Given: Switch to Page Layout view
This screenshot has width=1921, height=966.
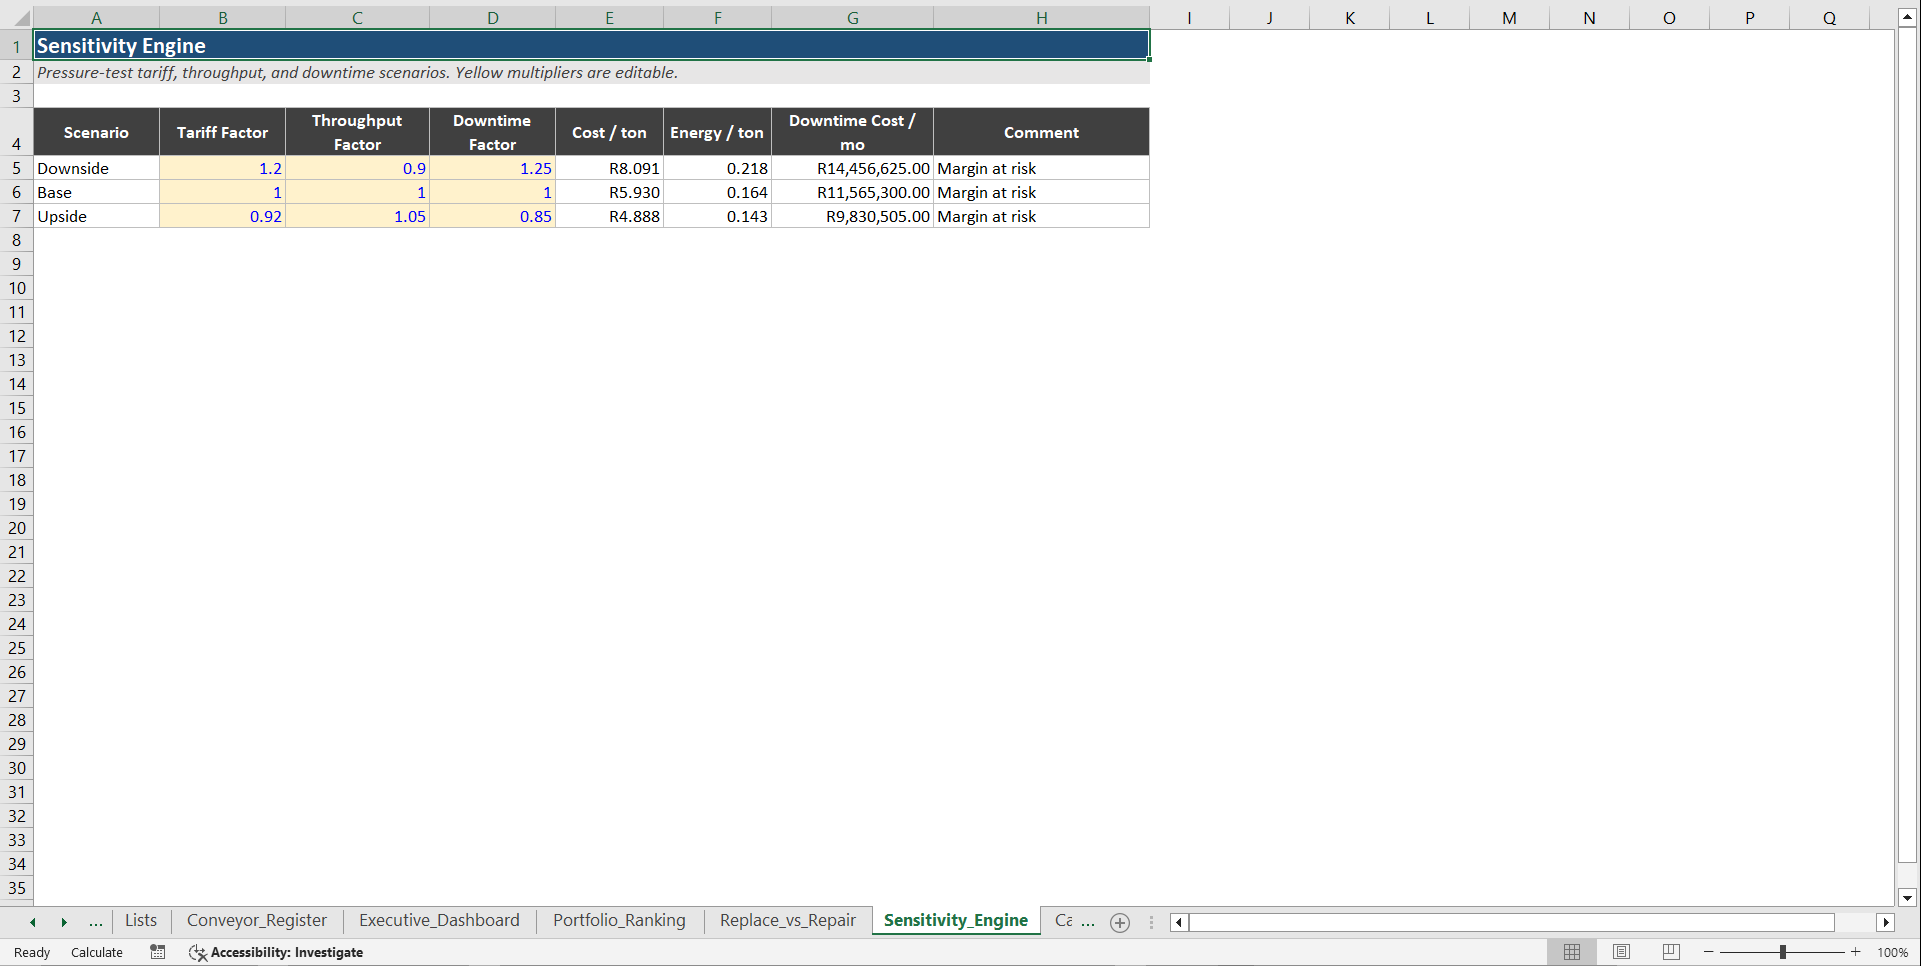Looking at the screenshot, I should (x=1621, y=952).
